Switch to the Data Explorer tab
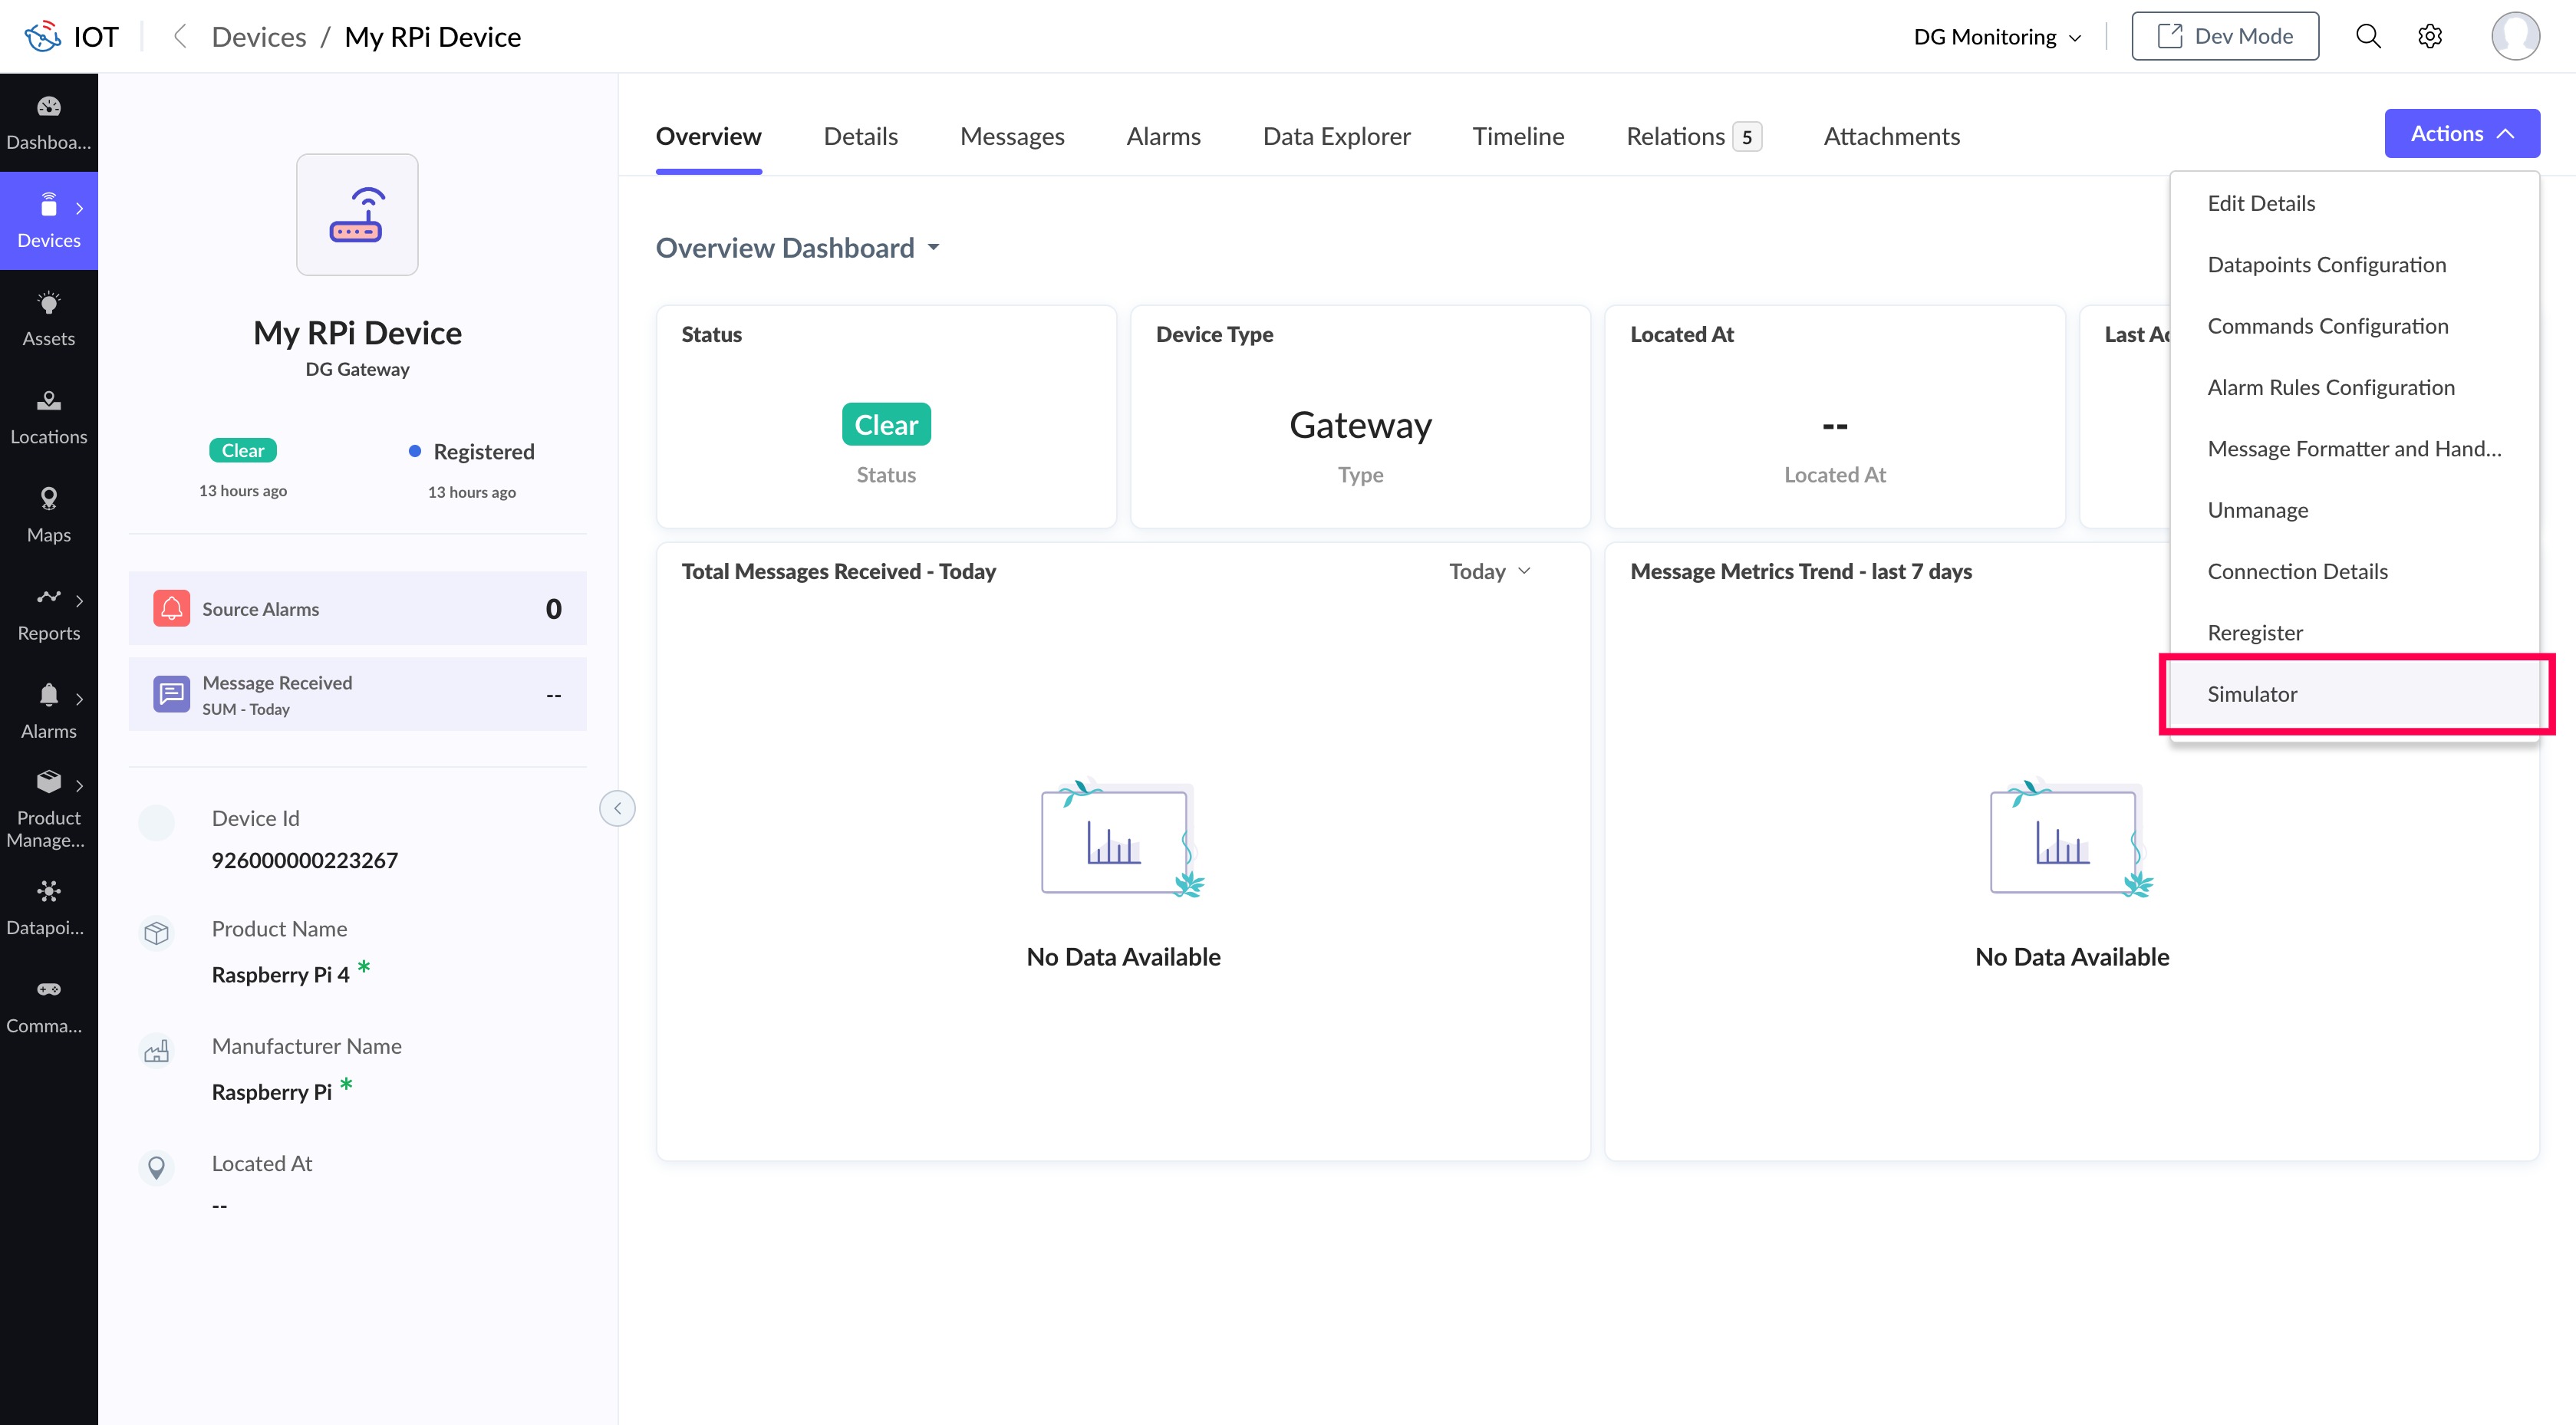The height and width of the screenshot is (1425, 2576). point(1336,136)
